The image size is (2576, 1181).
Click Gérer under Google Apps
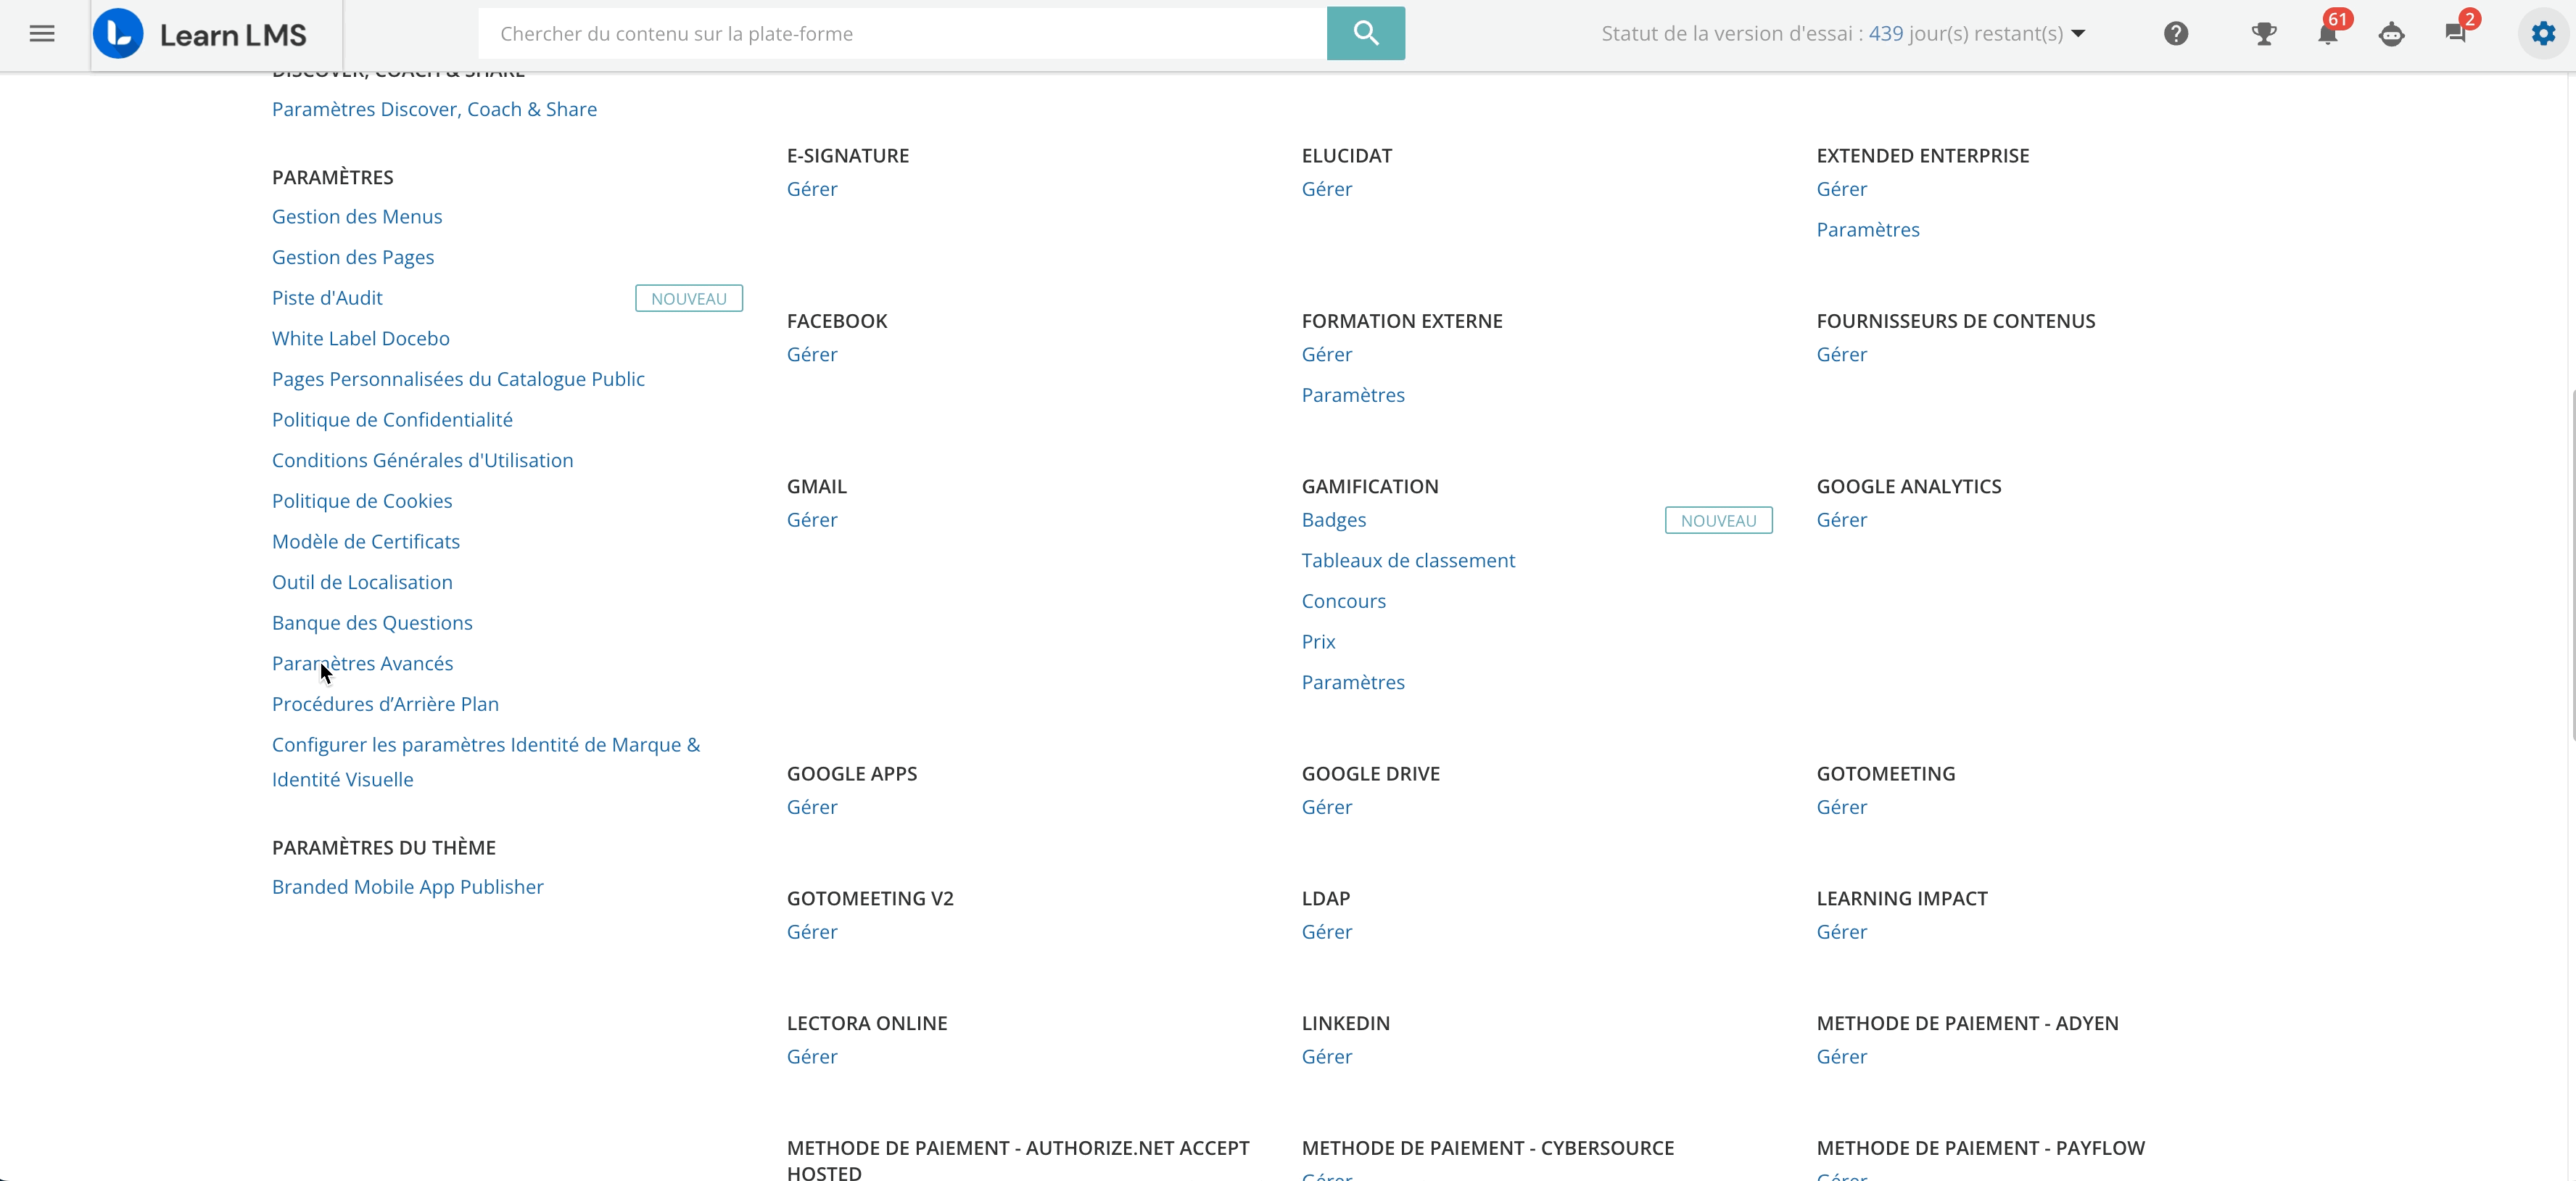812,808
